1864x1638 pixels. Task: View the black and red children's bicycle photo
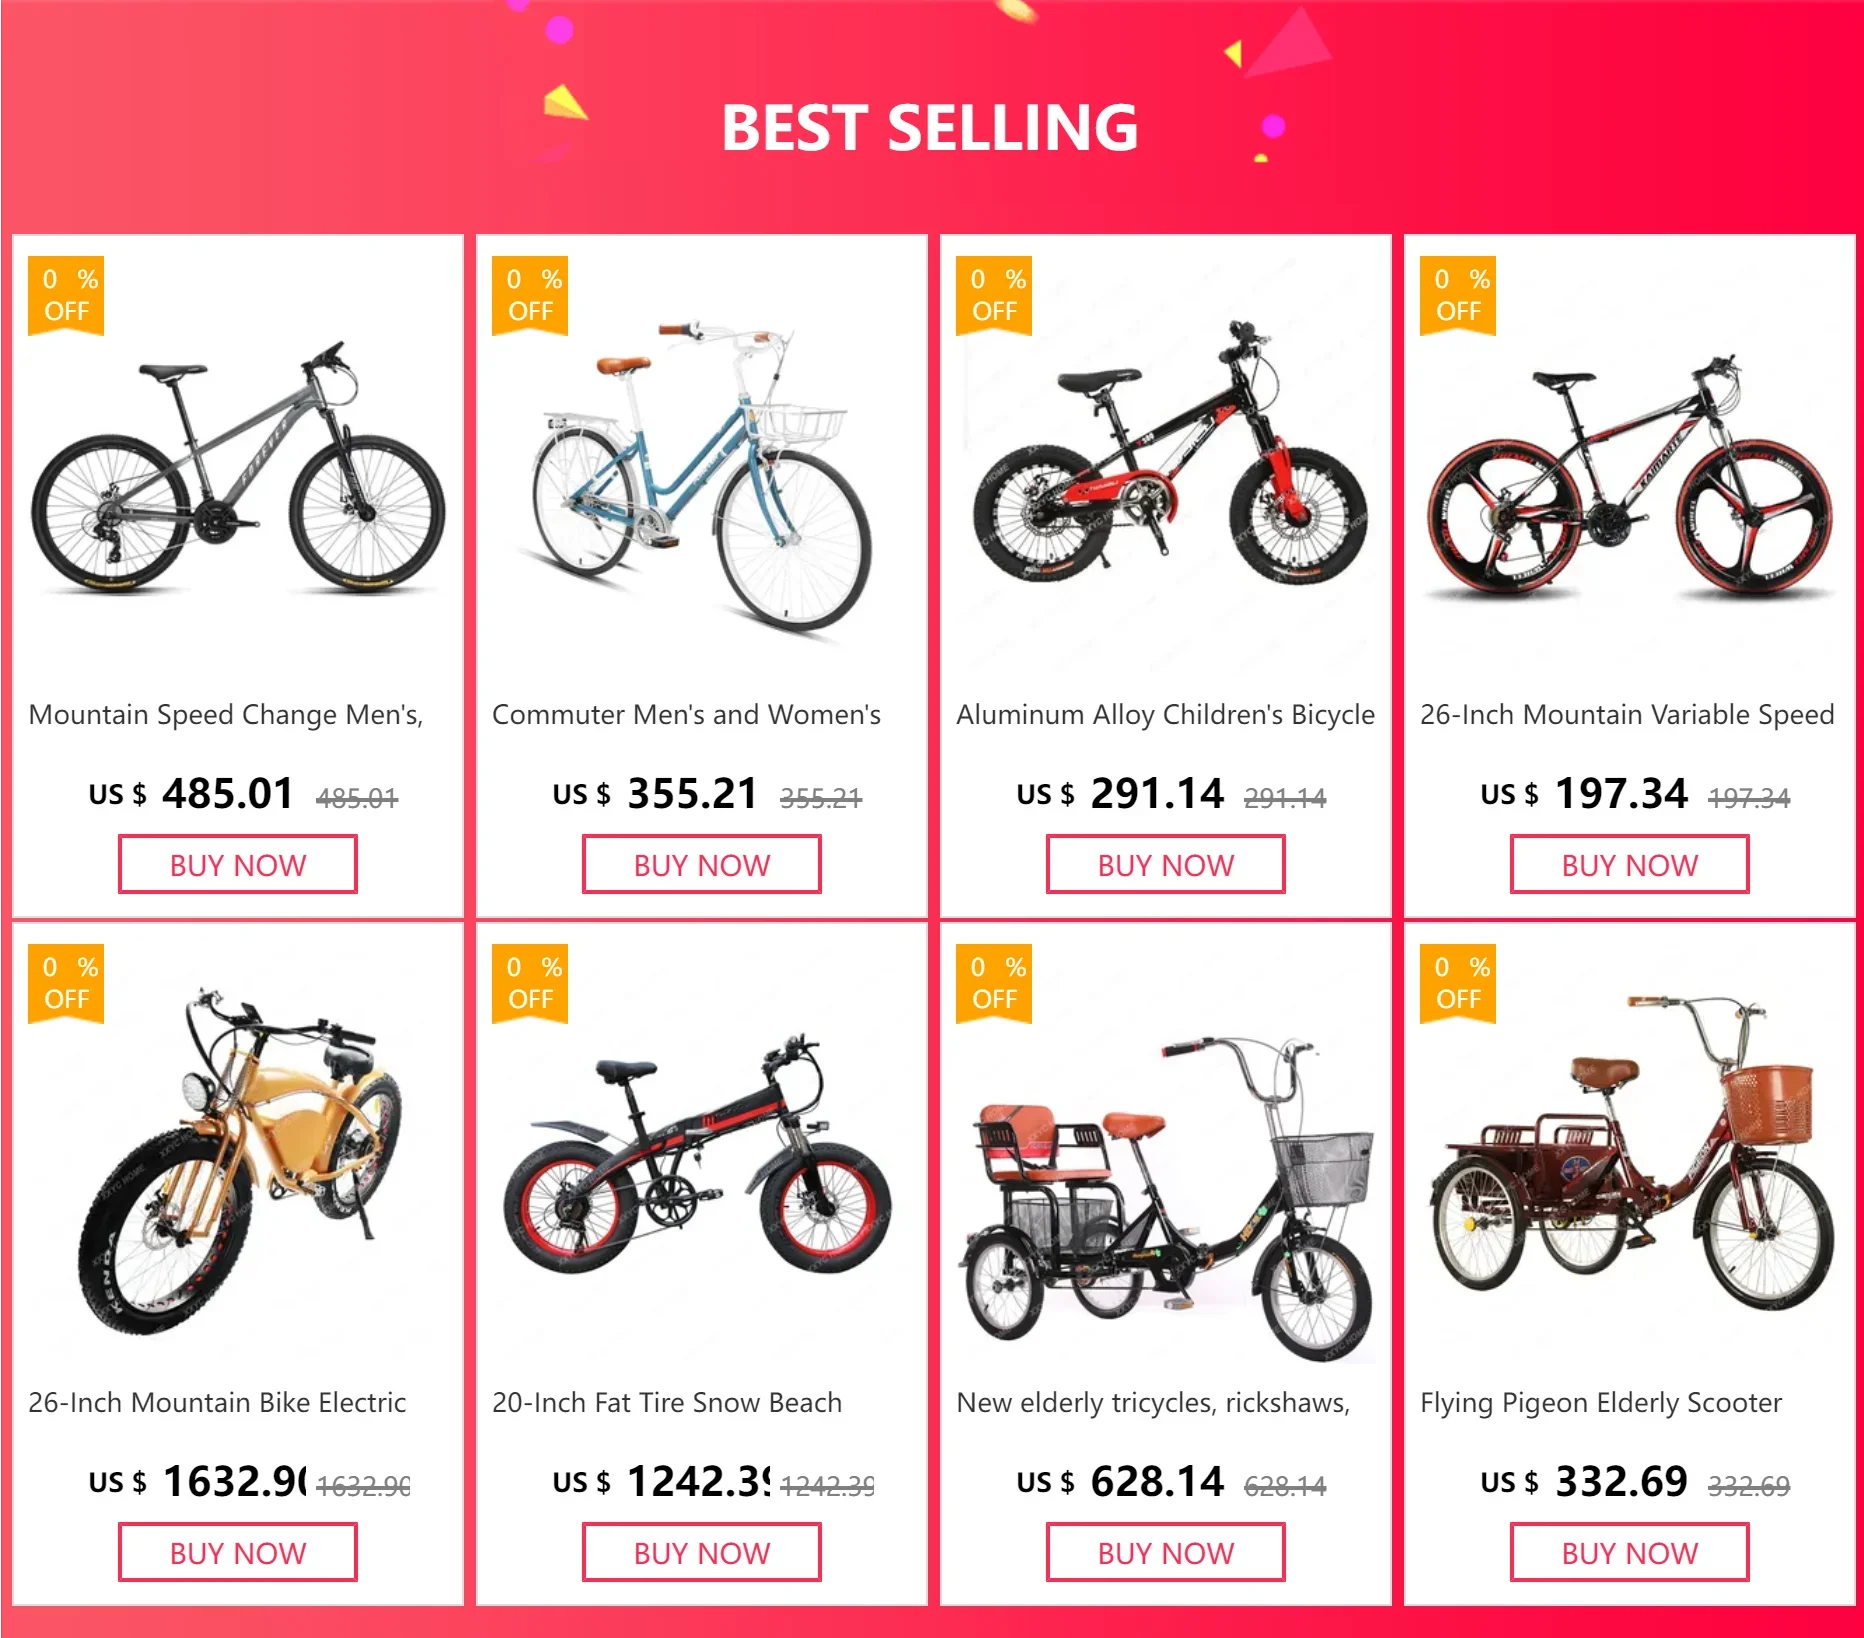point(1166,455)
